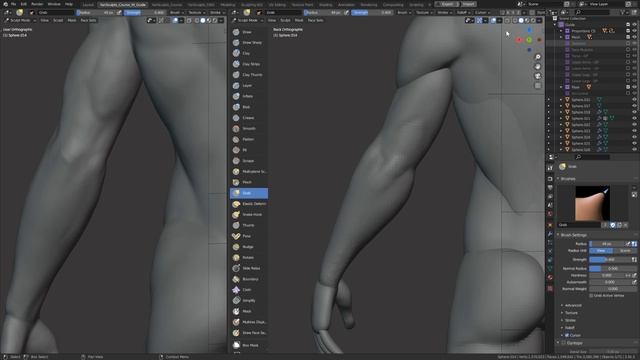Hide Sphere.021 with its eye icon

[x=634, y=118]
